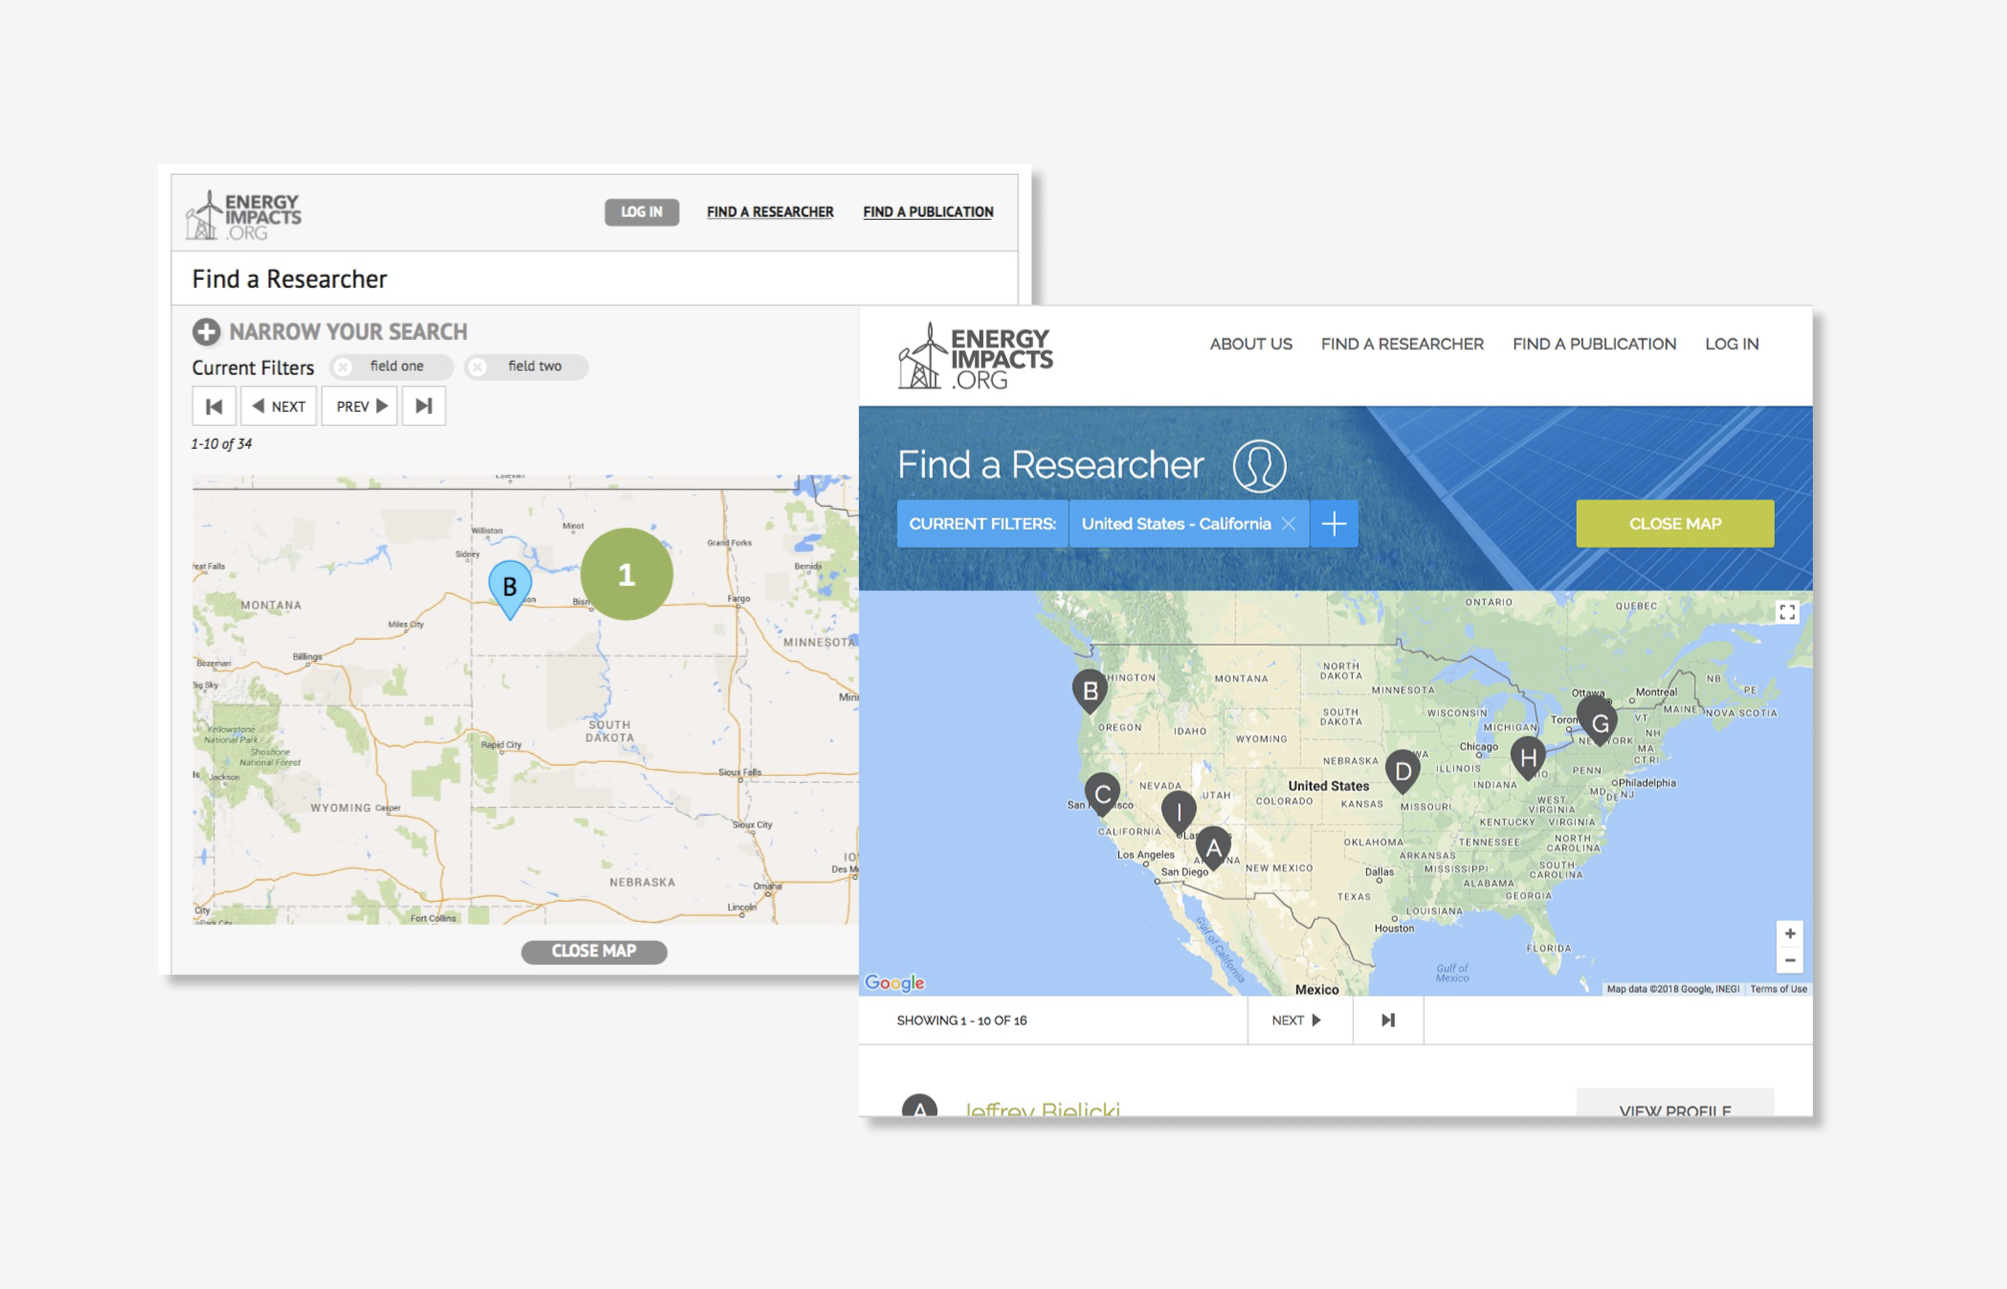Jump to first page in wireframe pager

(x=214, y=406)
